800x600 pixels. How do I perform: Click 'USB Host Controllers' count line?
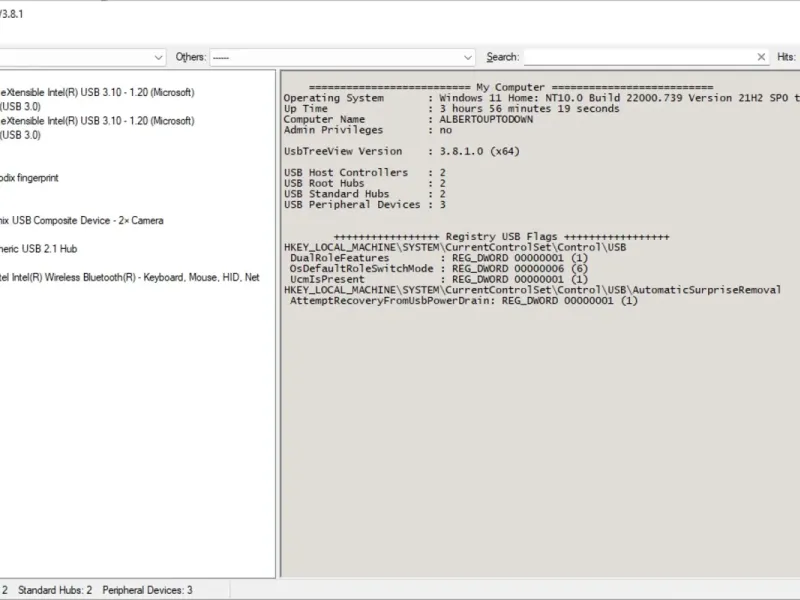(x=365, y=173)
